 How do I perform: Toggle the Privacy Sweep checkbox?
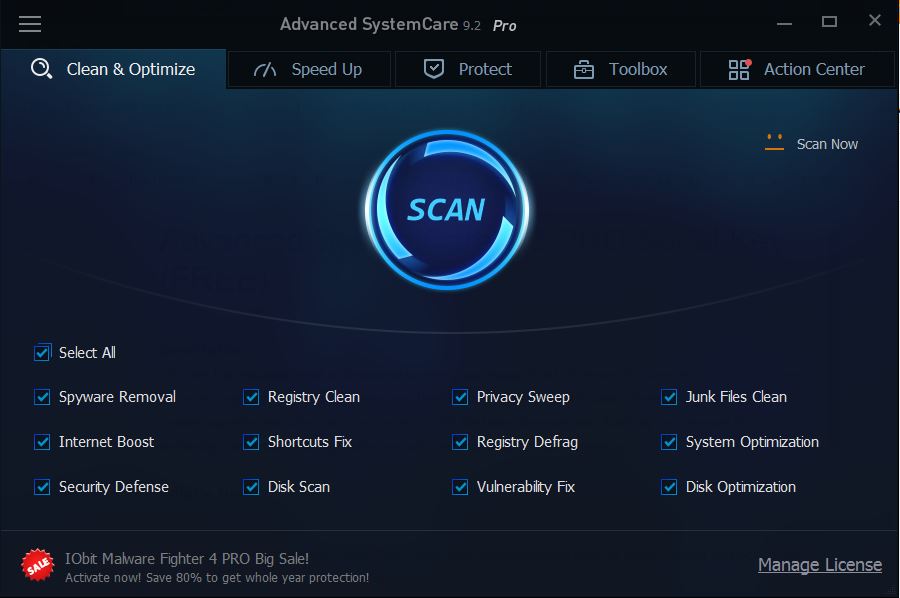coord(460,397)
